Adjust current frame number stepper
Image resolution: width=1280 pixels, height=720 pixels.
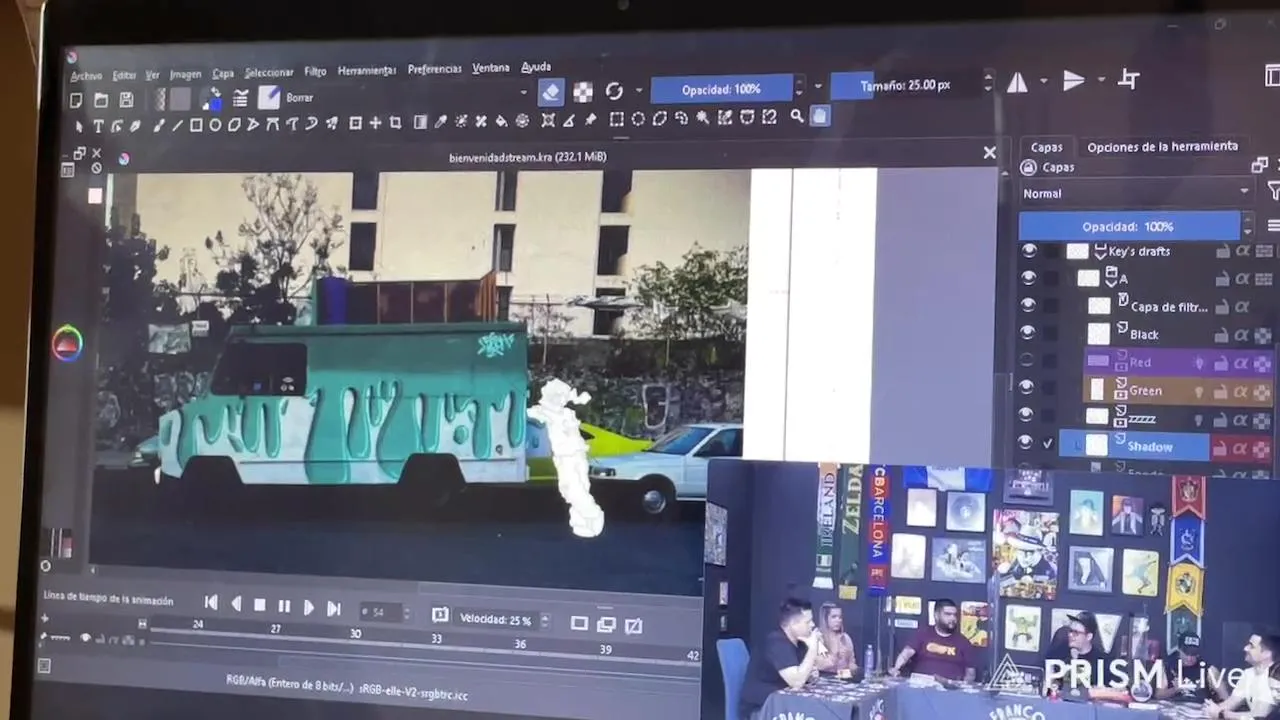[x=405, y=612]
